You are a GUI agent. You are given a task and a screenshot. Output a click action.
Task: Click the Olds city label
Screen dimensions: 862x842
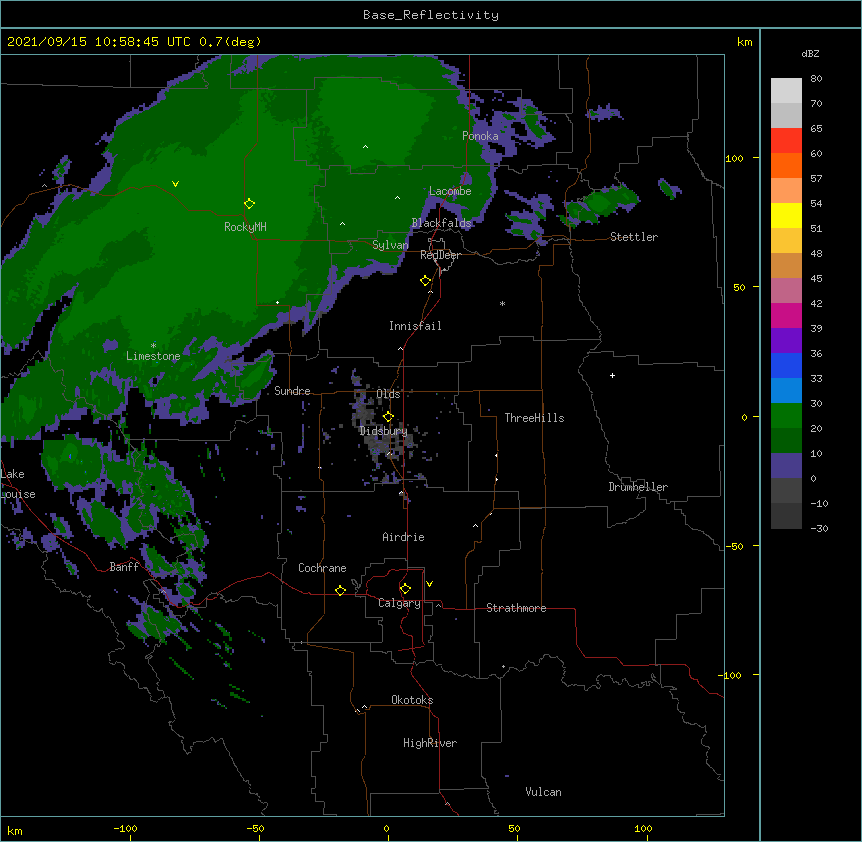tap(388, 394)
